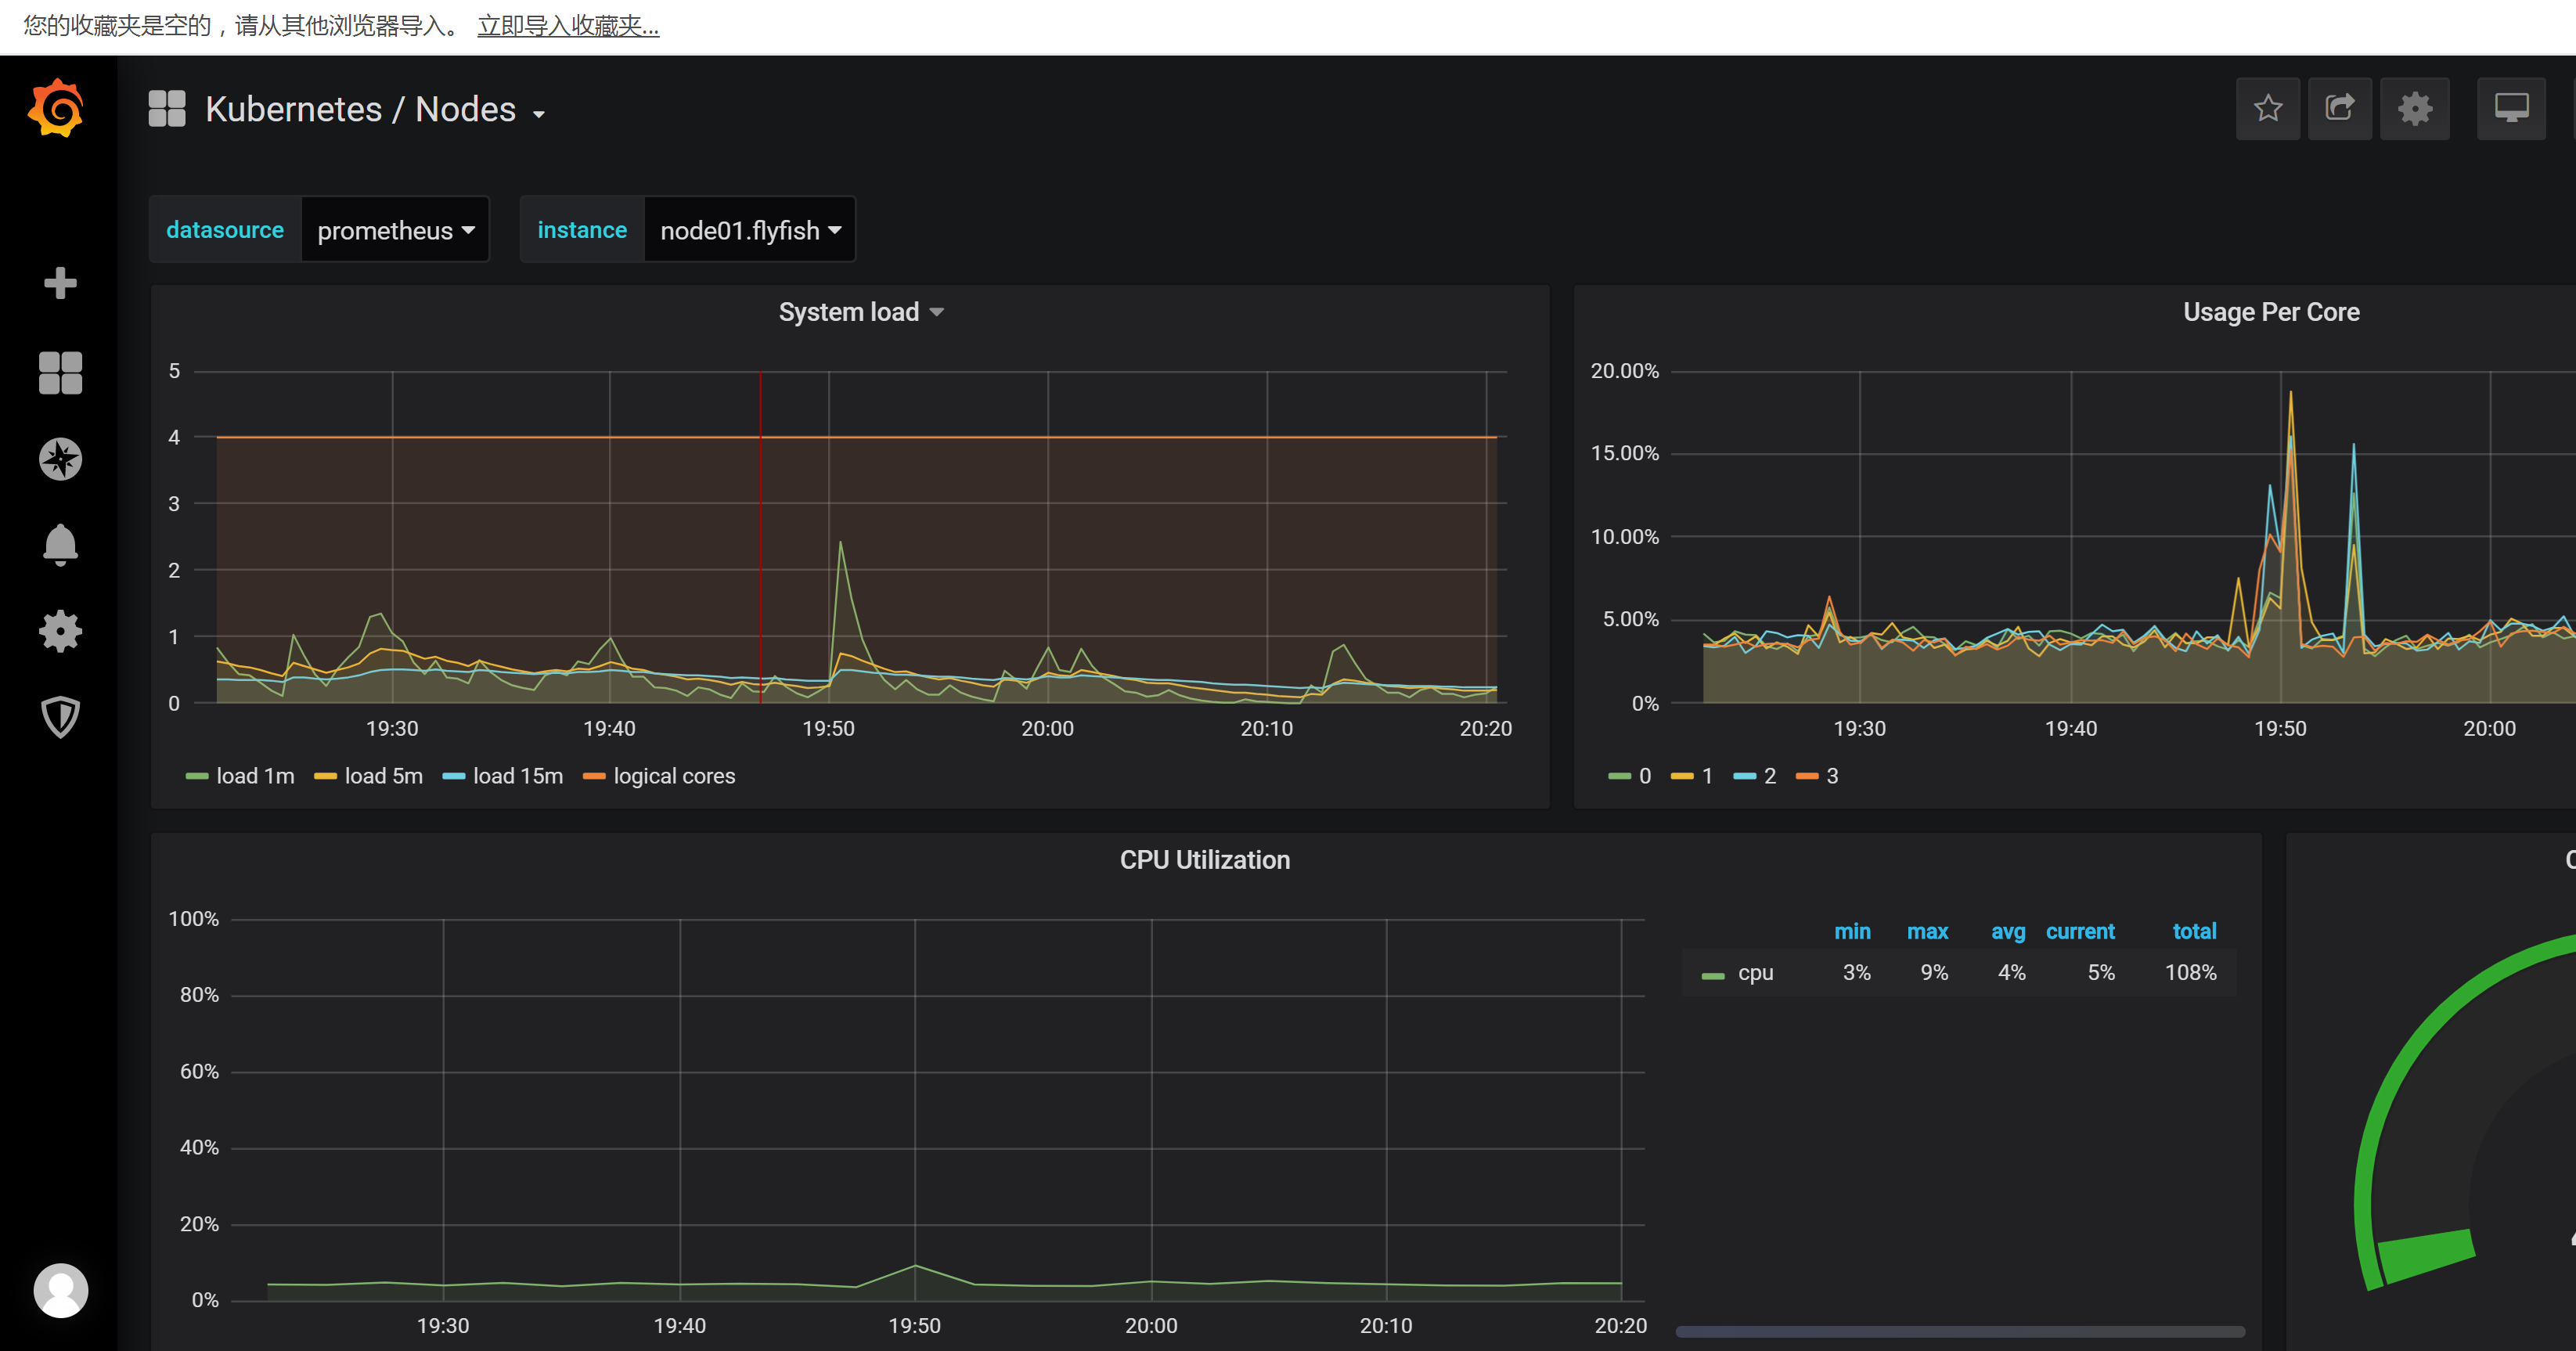Screen dimensions: 2576x1351
Task: Open the prometheus datasource dropdown
Action: click(395, 230)
